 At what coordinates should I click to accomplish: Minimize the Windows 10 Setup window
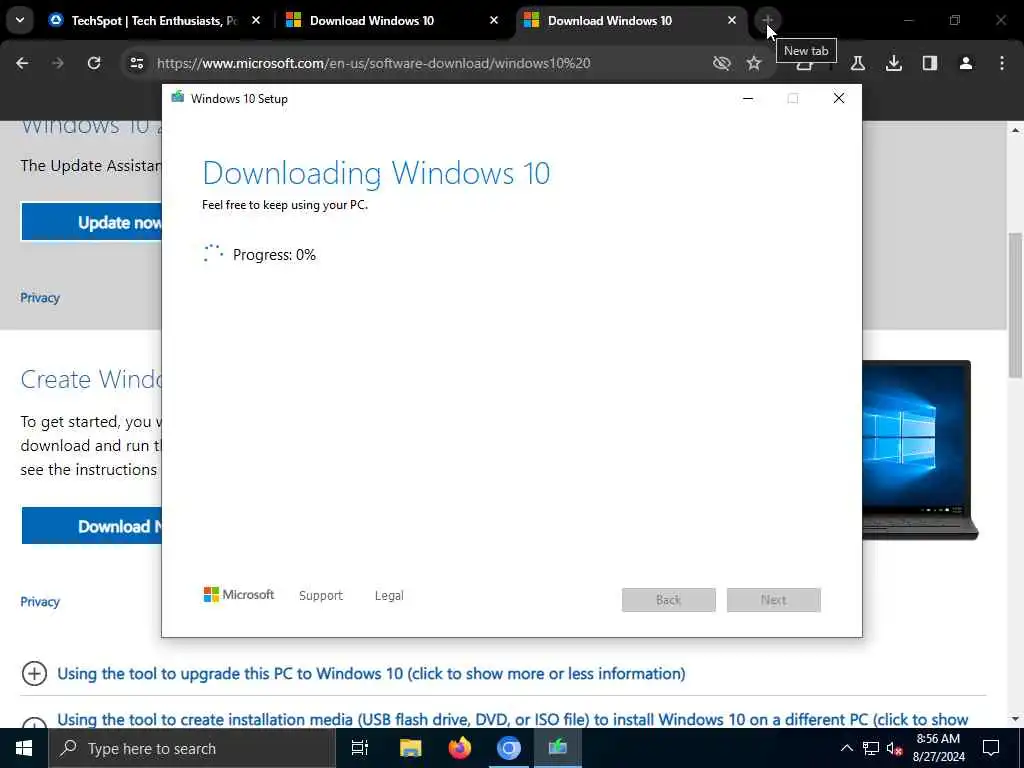pyautogui.click(x=748, y=98)
